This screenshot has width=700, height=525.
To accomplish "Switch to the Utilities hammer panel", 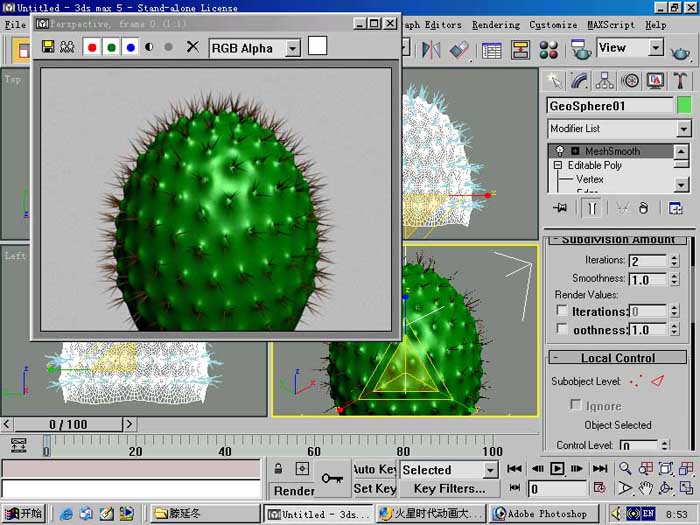I will point(680,81).
